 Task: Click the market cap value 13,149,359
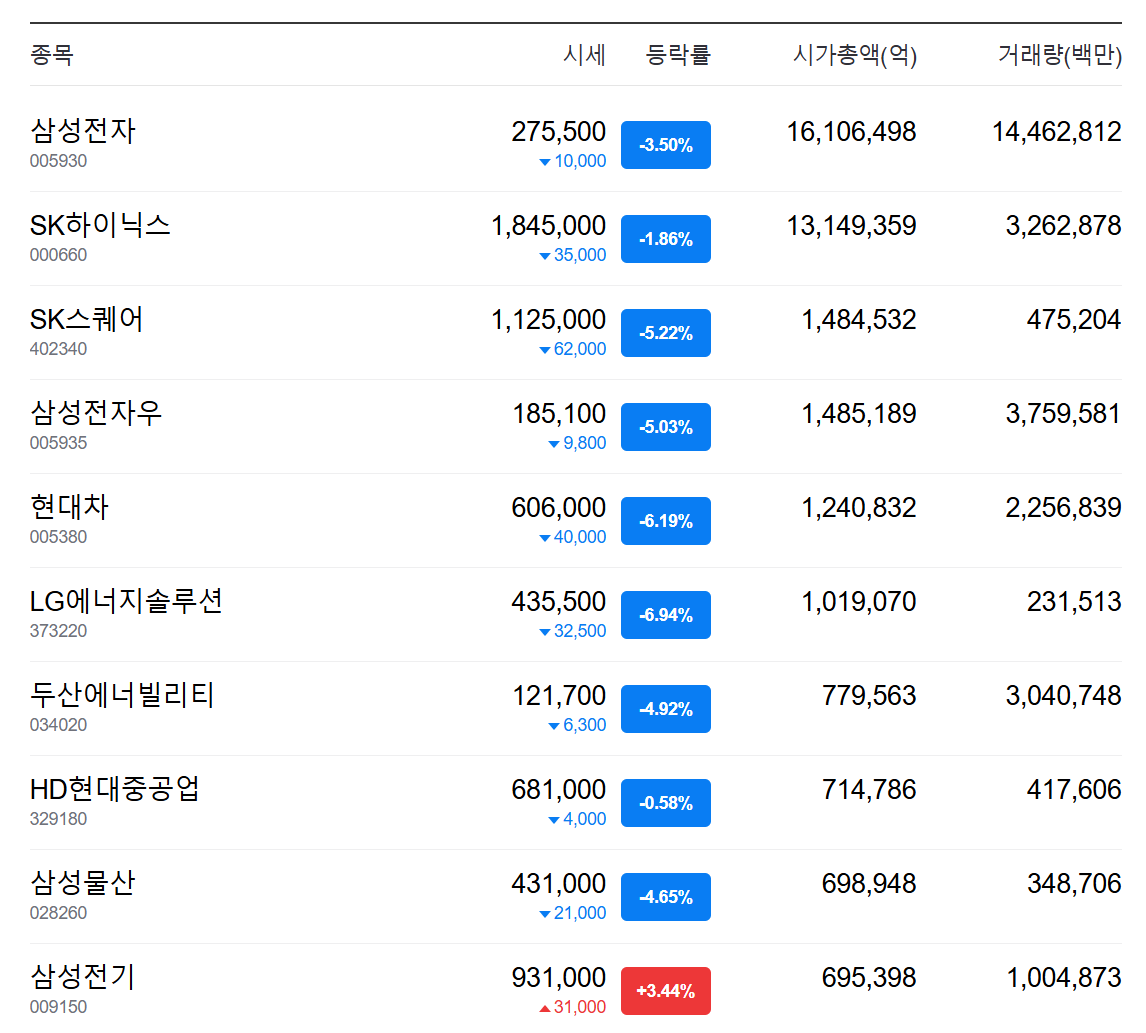[x=851, y=226]
